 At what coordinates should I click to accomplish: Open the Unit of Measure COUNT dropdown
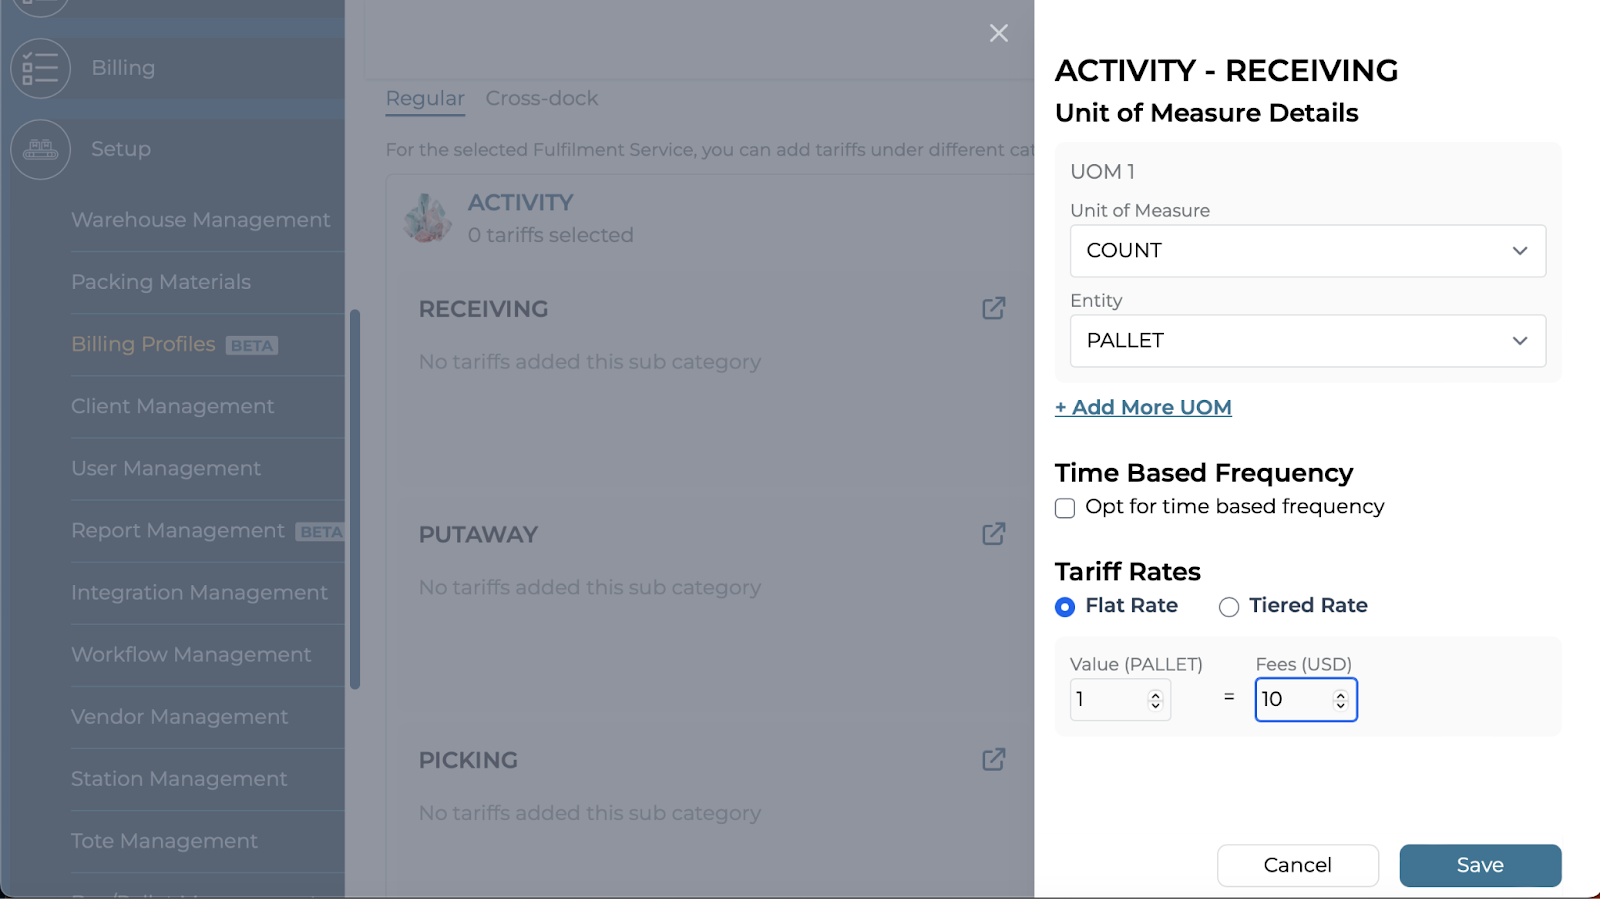coord(1307,251)
